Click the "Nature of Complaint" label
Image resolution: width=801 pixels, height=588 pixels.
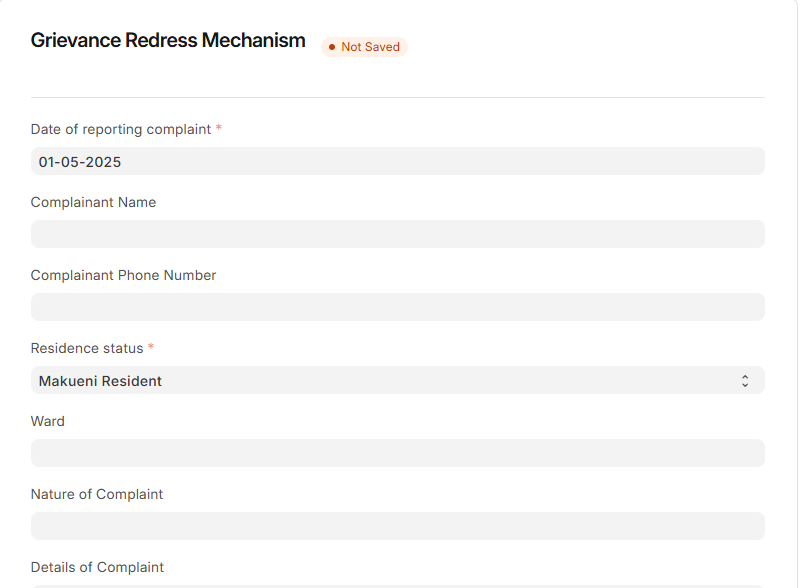coord(97,494)
